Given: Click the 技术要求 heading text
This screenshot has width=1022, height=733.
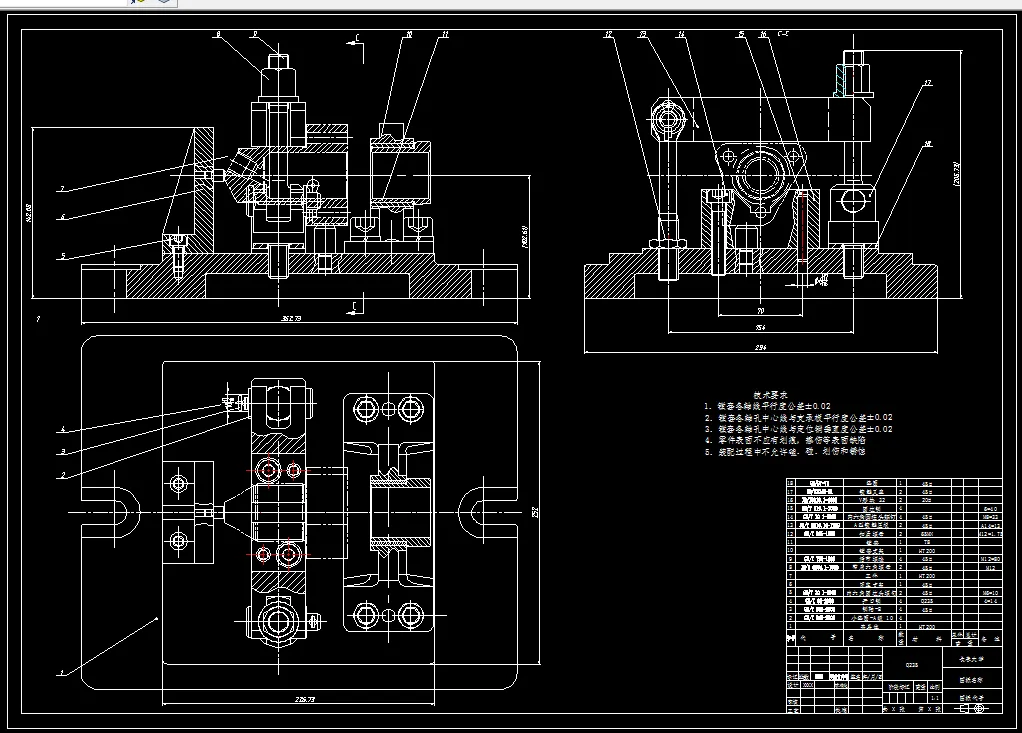Looking at the screenshot, I should (770, 395).
